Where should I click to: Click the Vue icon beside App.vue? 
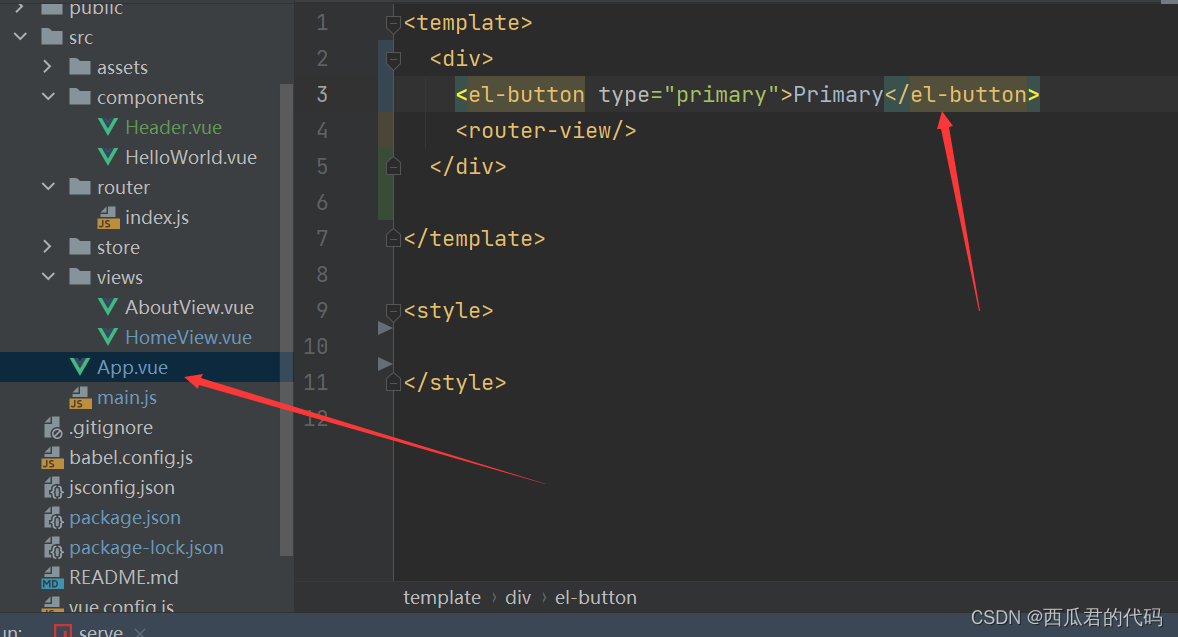(x=80, y=367)
